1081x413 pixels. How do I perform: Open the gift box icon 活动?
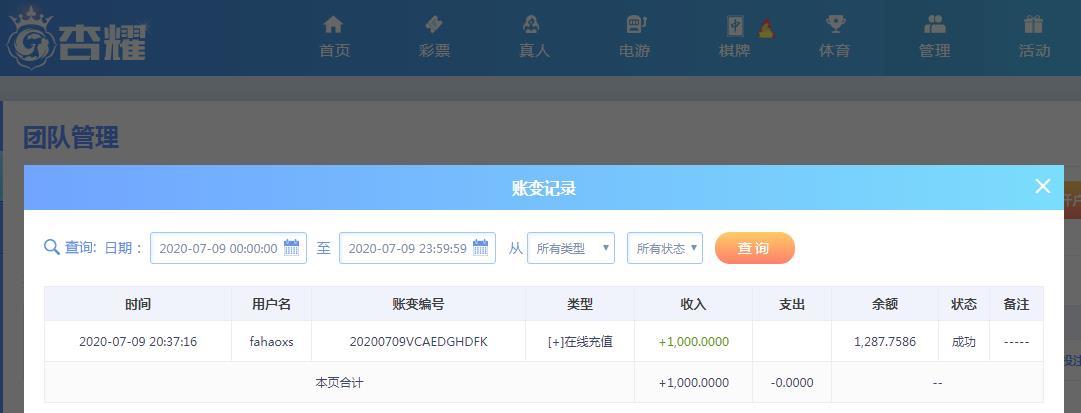[x=1034, y=25]
